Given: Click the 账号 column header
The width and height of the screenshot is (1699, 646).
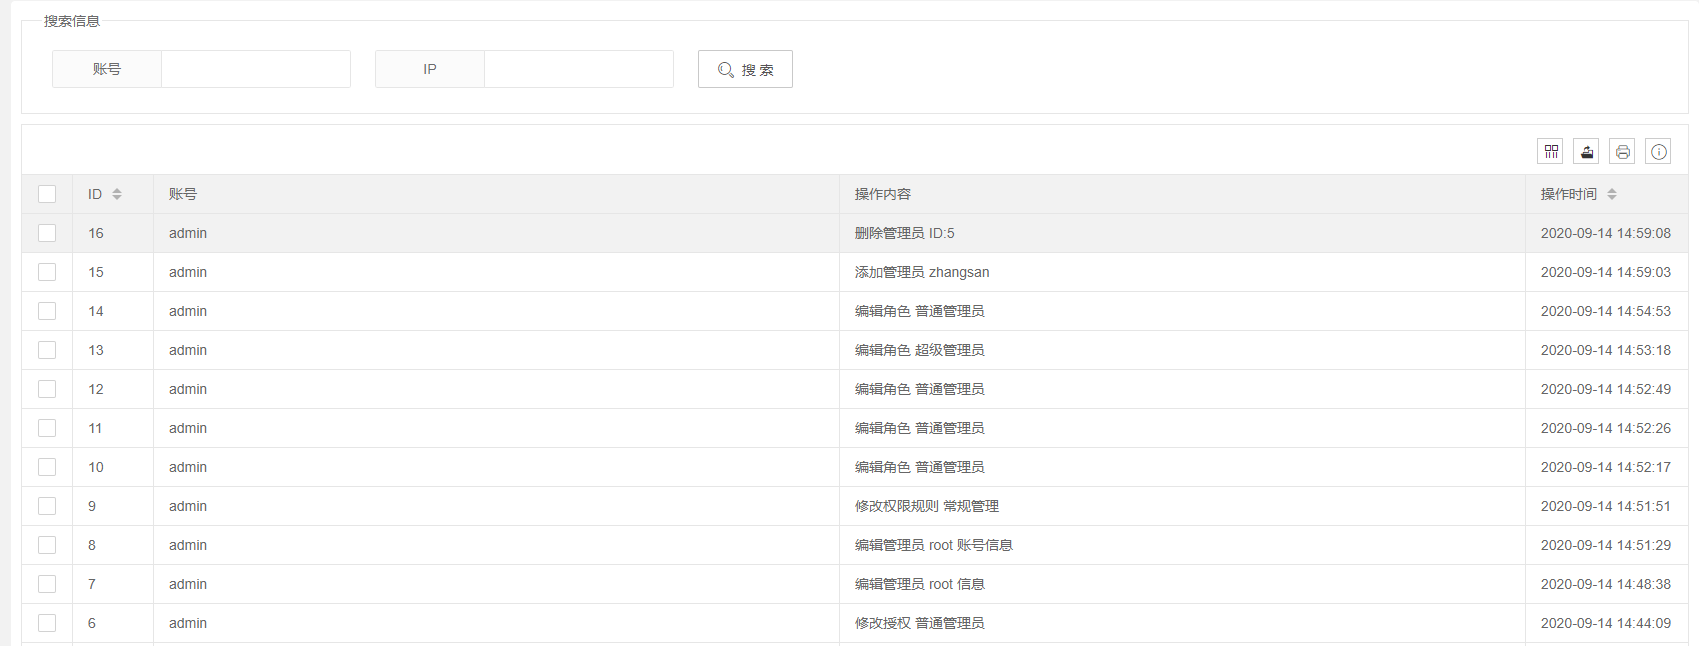Looking at the screenshot, I should tap(496, 194).
